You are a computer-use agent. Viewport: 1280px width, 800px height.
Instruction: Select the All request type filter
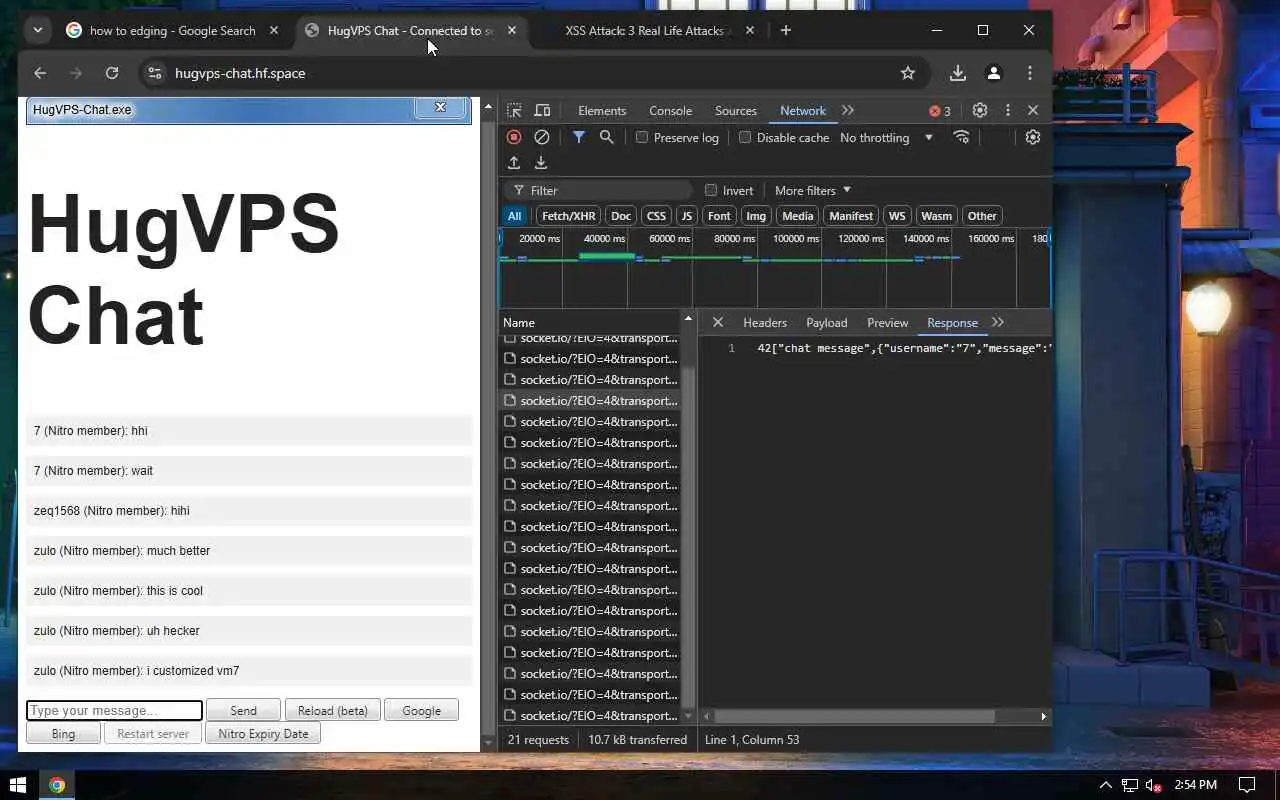[514, 215]
